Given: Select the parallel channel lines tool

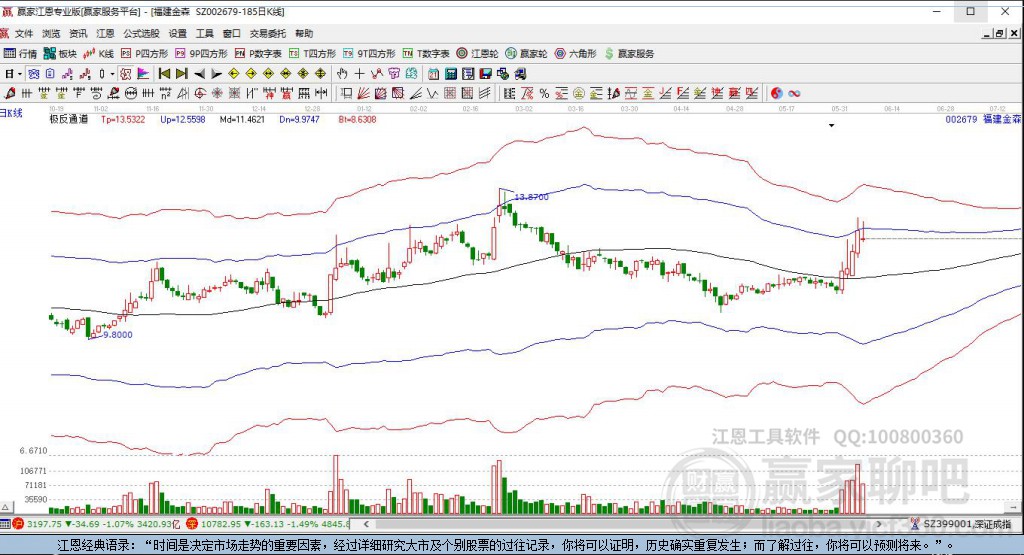Looking at the screenshot, I should click(x=485, y=93).
